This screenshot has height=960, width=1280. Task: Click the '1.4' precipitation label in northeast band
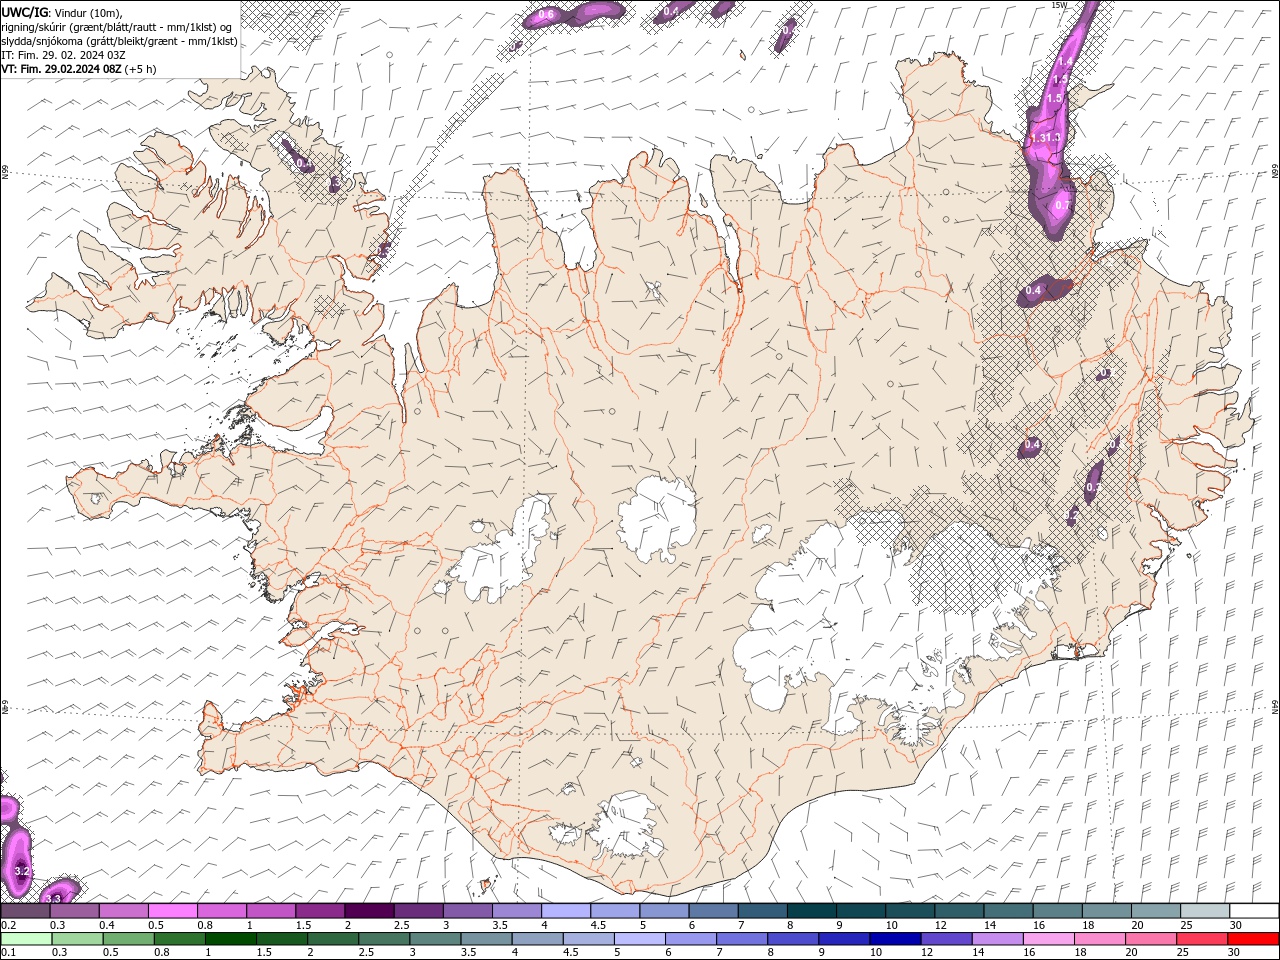click(x=1064, y=63)
